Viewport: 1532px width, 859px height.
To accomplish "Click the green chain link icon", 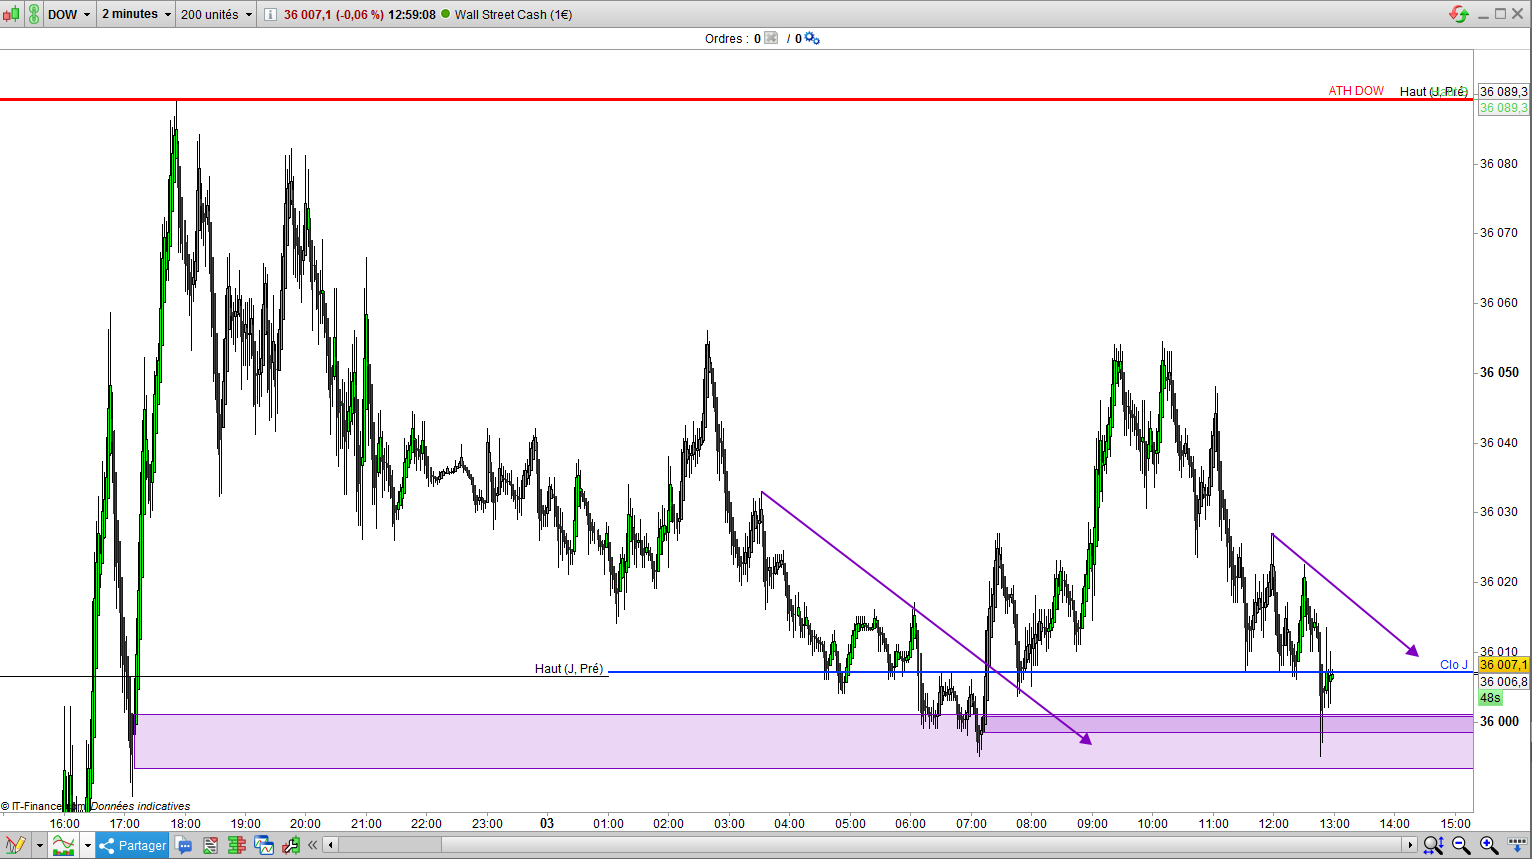I will [34, 14].
